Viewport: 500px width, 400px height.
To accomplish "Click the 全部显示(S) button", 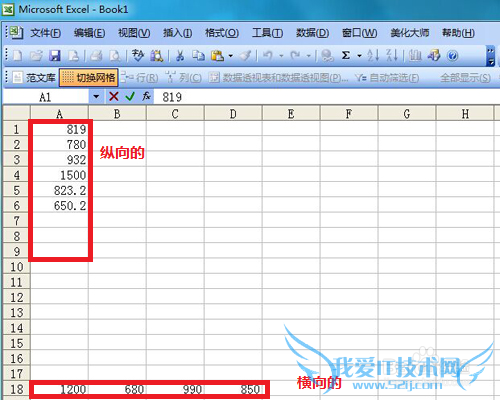I will 465,78.
